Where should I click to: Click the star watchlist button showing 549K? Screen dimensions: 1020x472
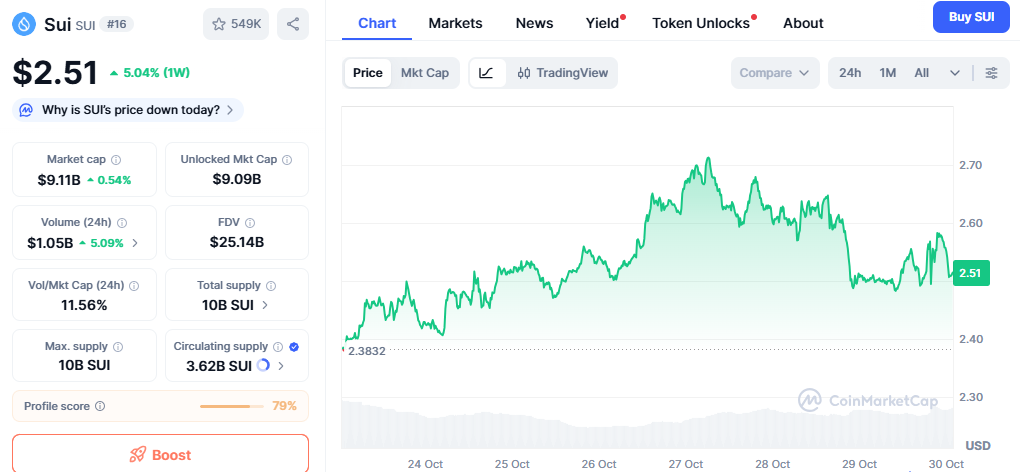(235, 24)
